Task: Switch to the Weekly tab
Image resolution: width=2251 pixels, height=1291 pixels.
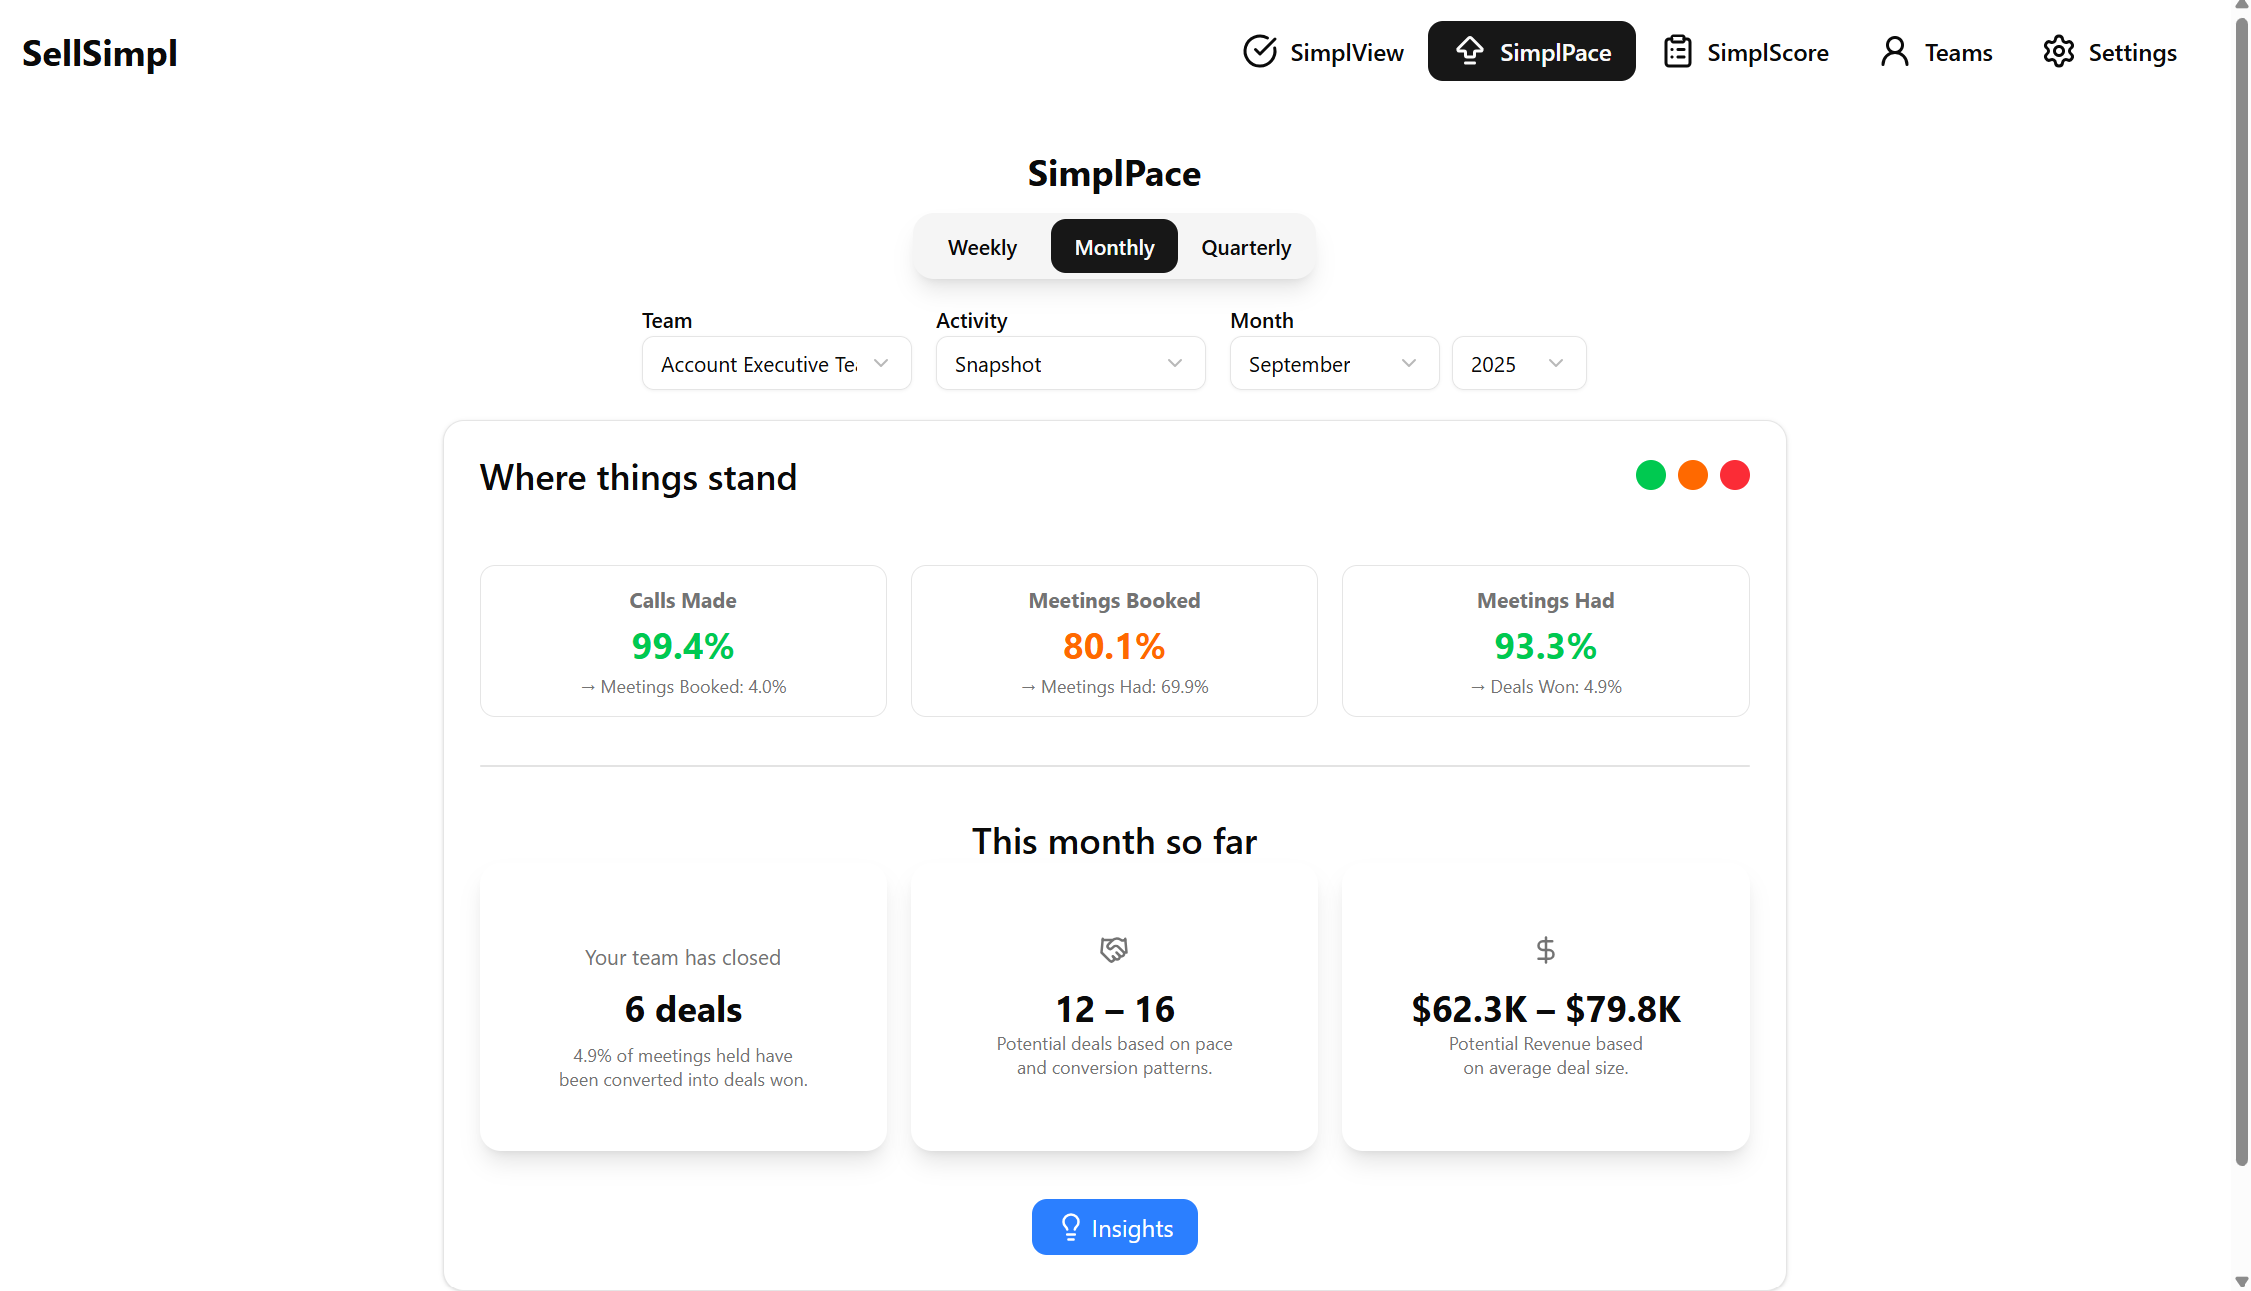Action: point(981,246)
